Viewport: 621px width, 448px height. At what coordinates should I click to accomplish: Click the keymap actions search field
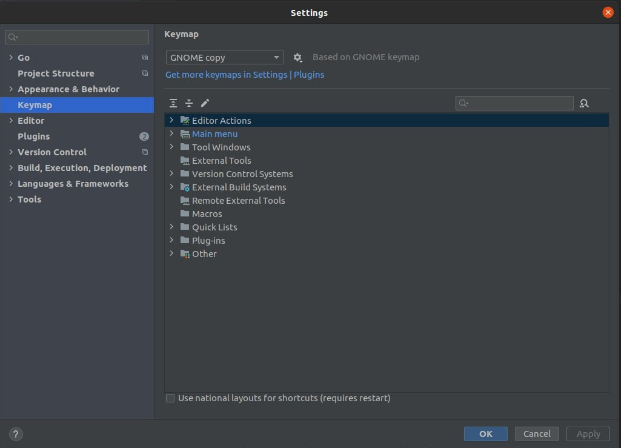[x=520, y=103]
